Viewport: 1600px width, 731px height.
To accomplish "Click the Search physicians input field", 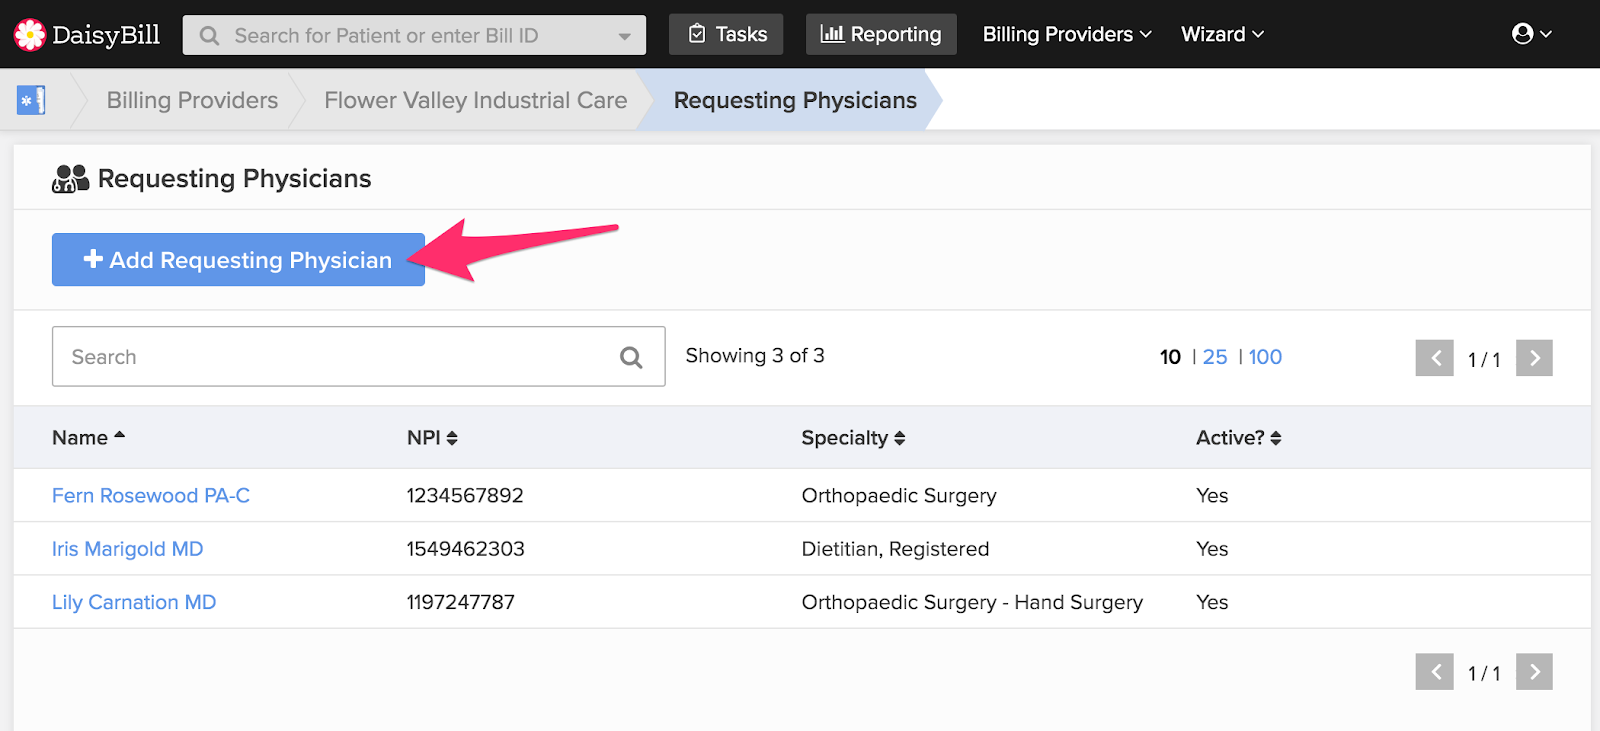I will click(358, 356).
